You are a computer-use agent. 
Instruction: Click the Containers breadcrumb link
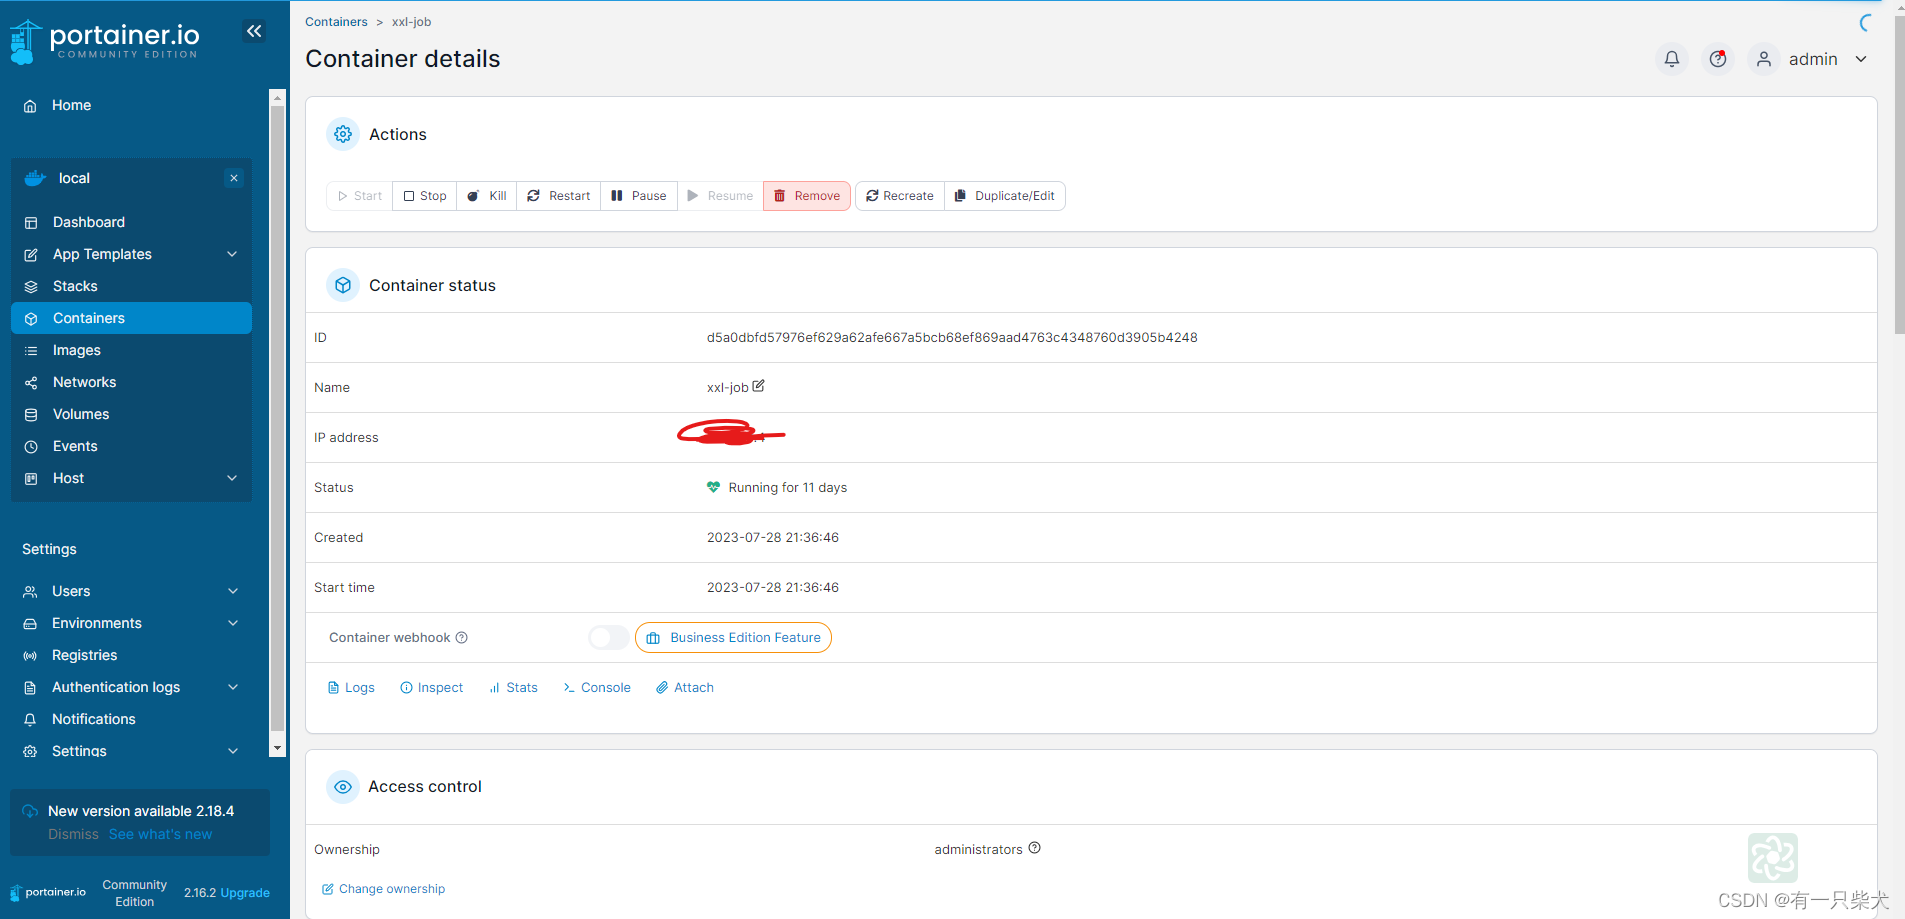pyautogui.click(x=336, y=22)
